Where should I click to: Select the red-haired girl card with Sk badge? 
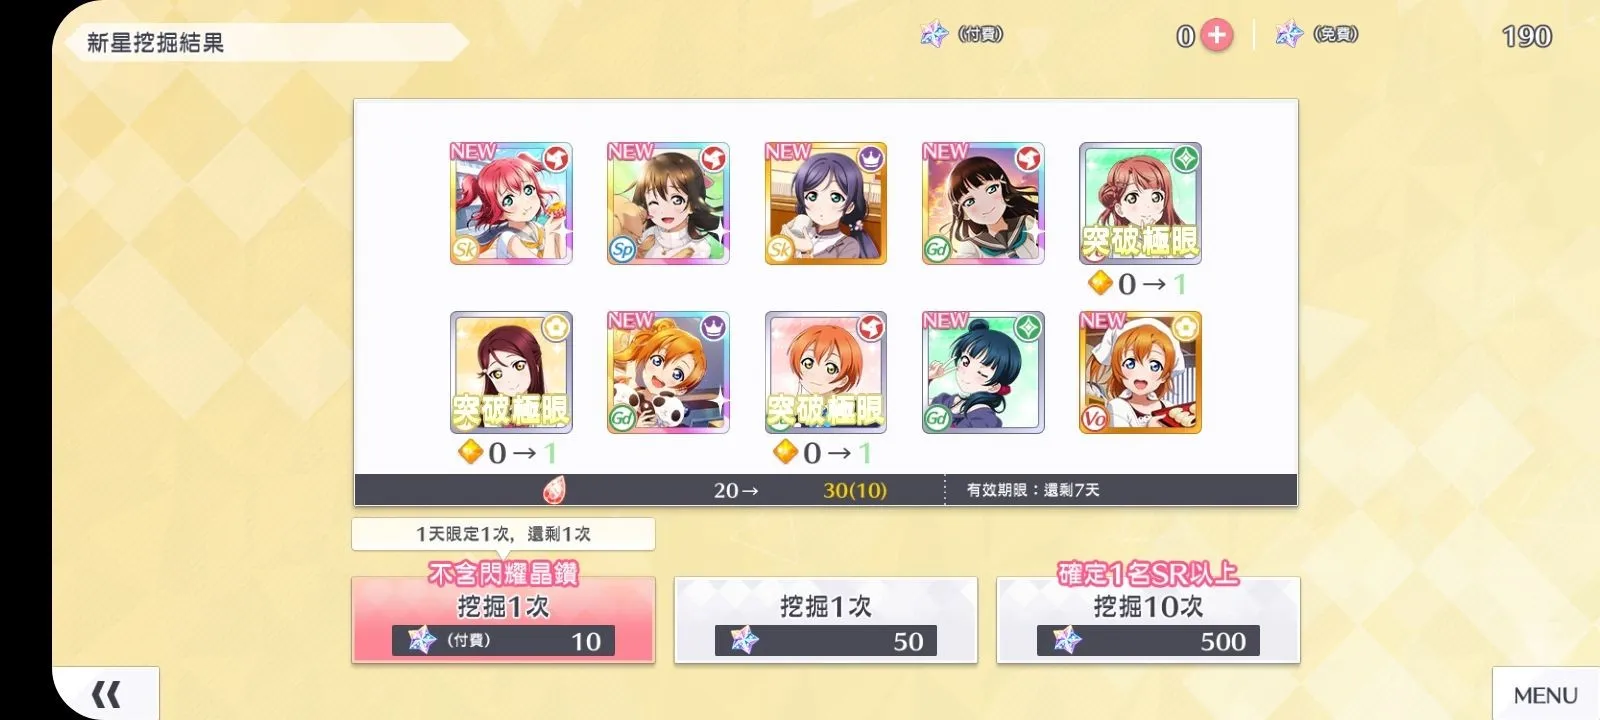click(511, 203)
